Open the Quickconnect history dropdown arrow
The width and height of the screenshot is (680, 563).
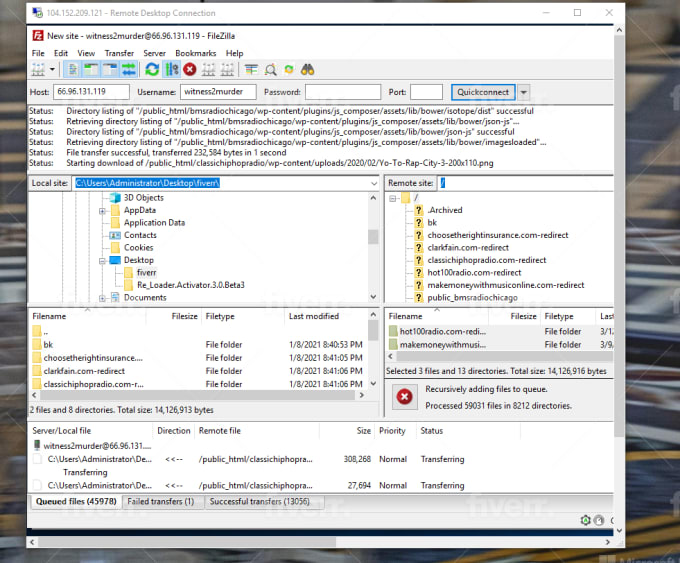523,92
